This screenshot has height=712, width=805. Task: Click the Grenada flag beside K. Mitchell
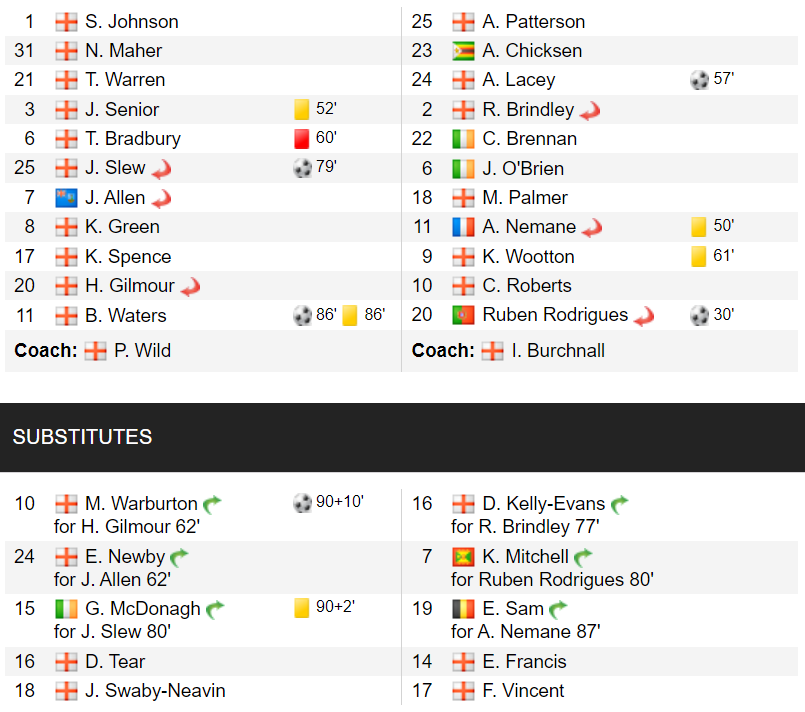point(463,557)
